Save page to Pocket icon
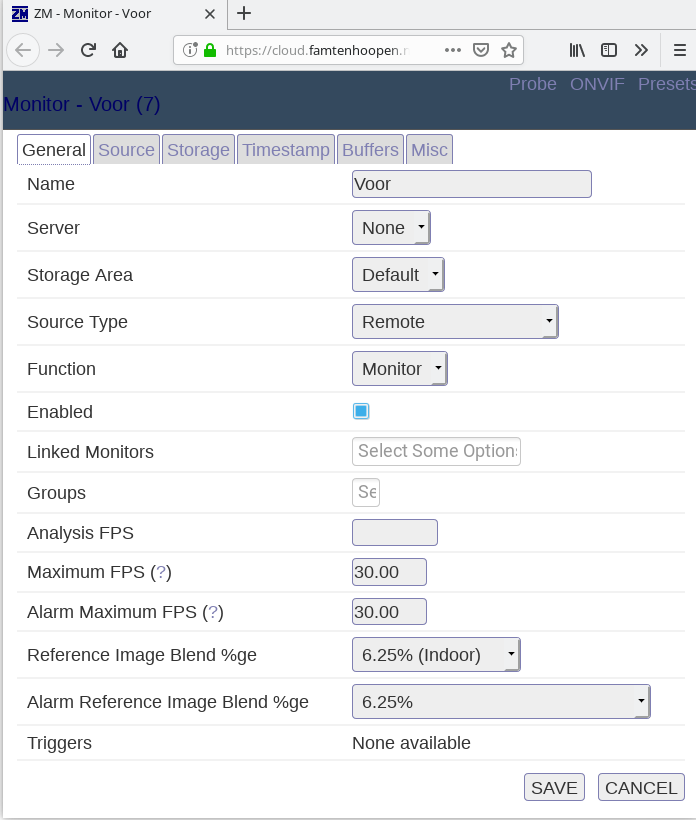This screenshot has width=696, height=820. click(x=481, y=50)
